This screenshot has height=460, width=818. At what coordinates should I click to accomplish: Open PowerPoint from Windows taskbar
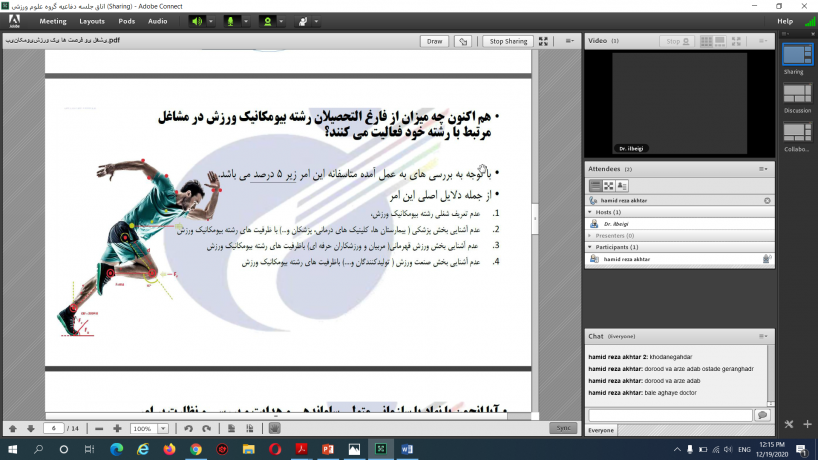pyautogui.click(x=328, y=449)
